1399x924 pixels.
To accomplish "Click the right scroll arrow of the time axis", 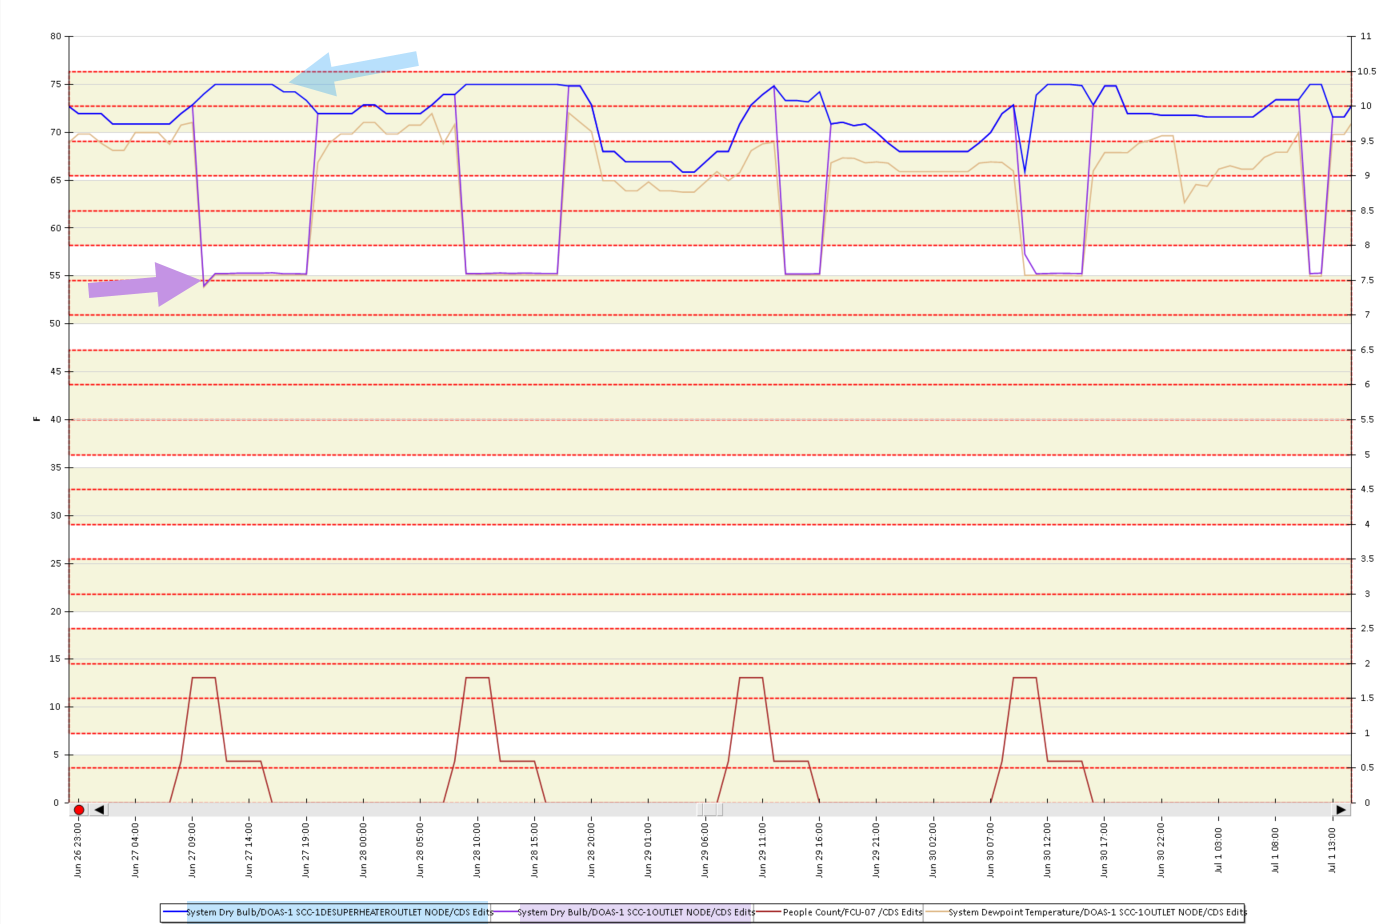I will pos(1341,810).
